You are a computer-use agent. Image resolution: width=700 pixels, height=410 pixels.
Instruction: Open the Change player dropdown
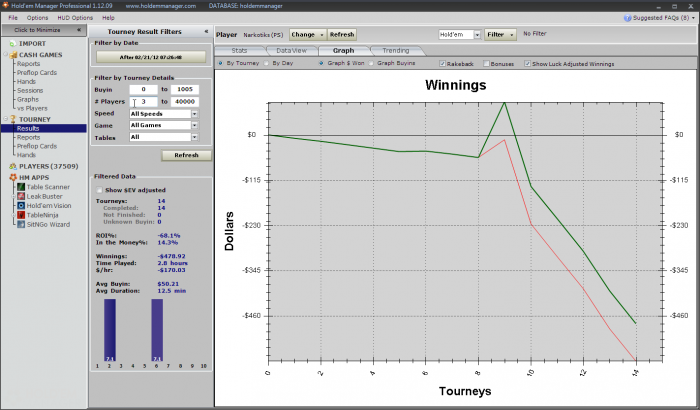[307, 34]
